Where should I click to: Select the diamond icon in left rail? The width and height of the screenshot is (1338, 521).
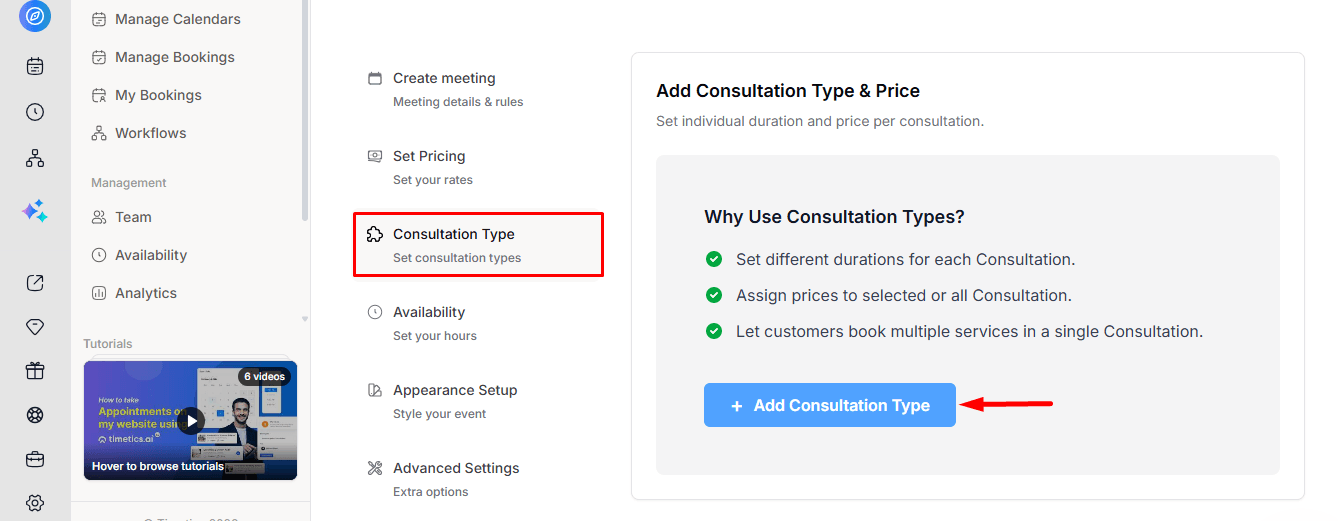[x=35, y=327]
